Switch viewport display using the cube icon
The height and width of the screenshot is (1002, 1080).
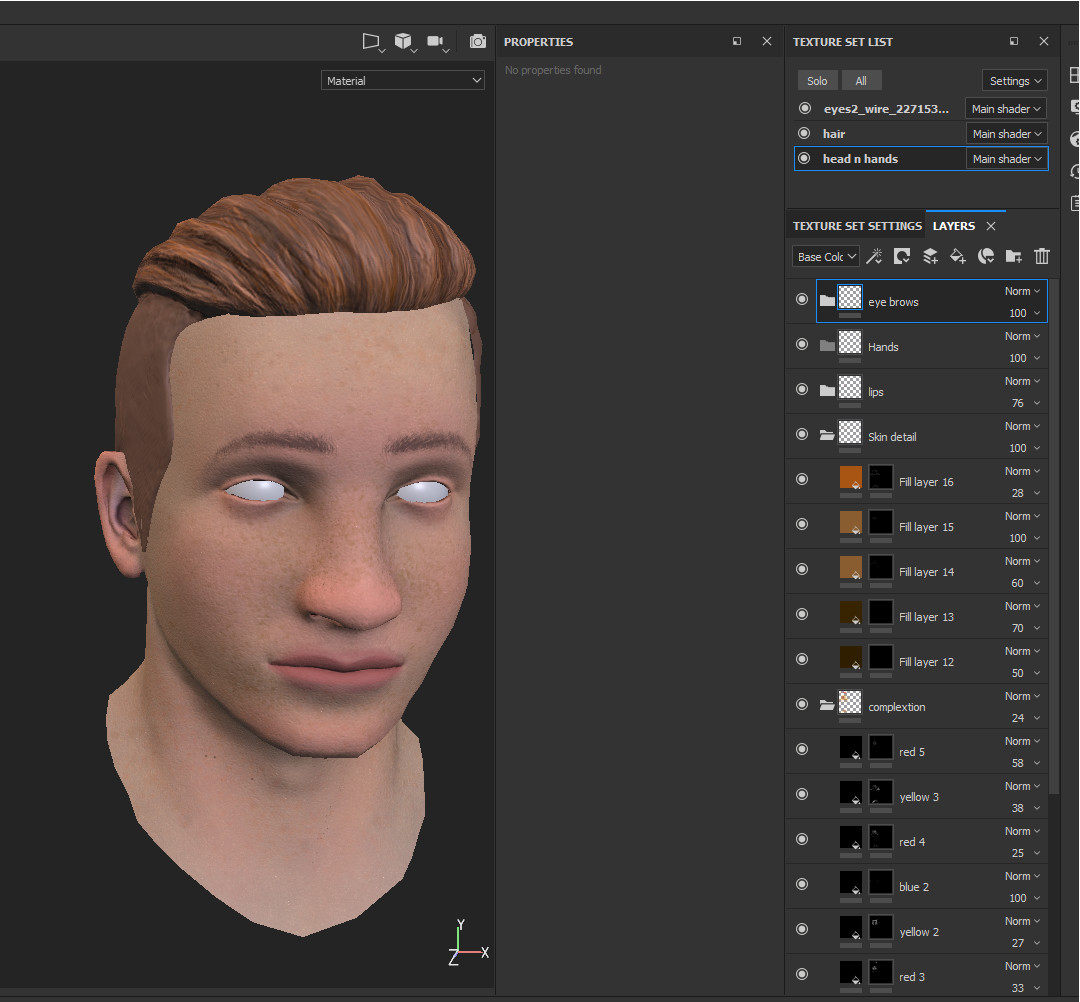click(x=404, y=41)
